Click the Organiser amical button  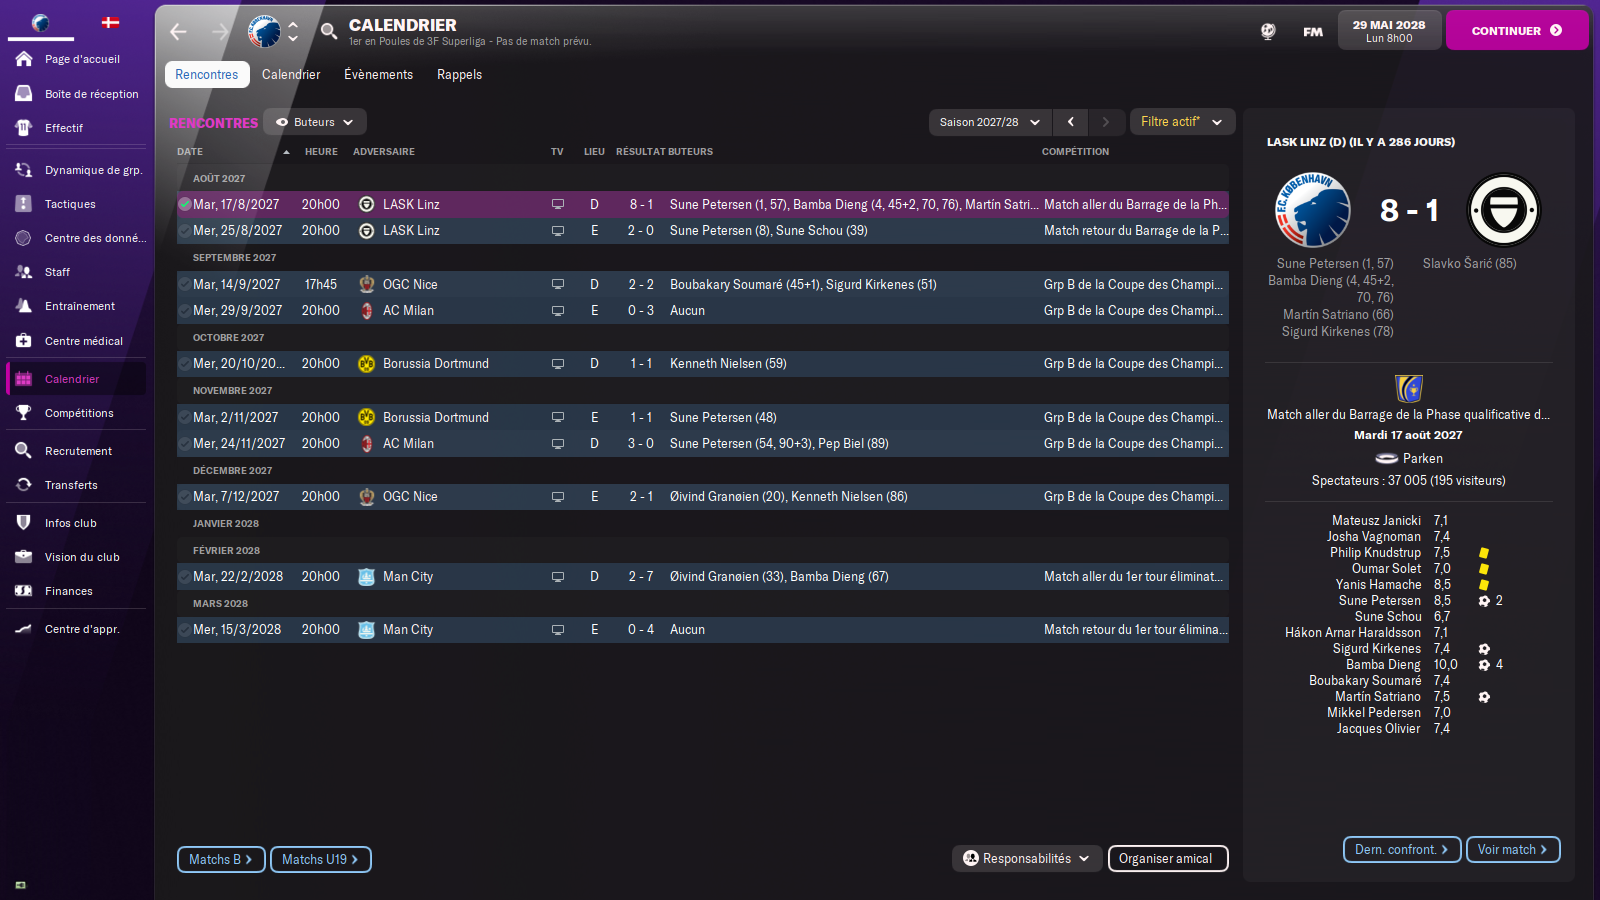click(x=1167, y=859)
